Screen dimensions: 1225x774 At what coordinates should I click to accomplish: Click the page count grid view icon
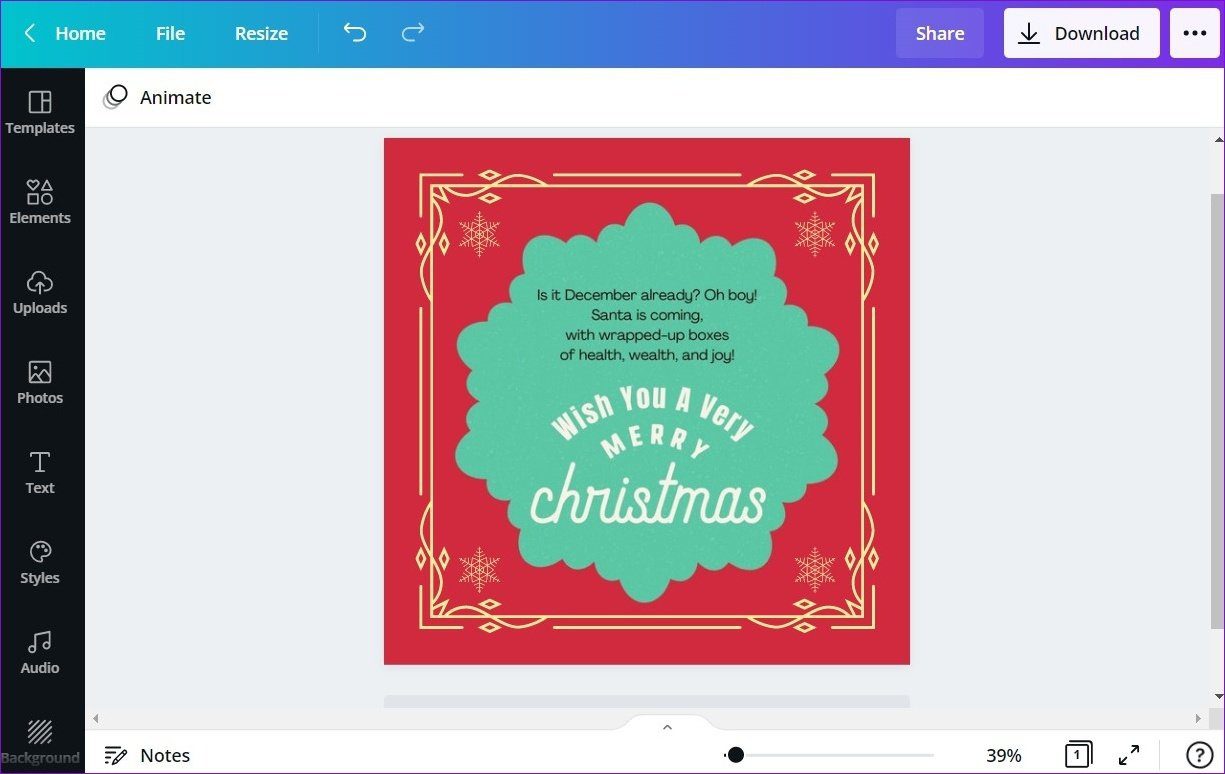tap(1078, 755)
